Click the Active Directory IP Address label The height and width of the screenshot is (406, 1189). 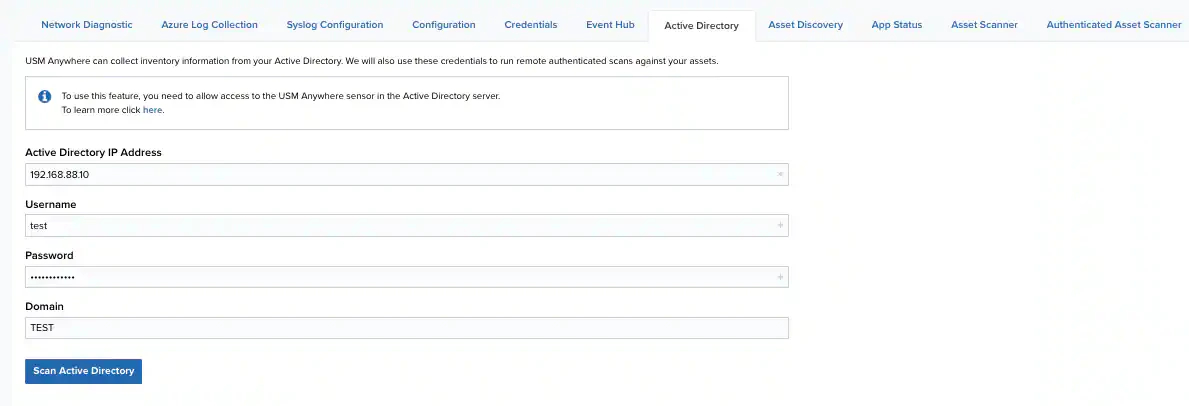click(x=93, y=153)
